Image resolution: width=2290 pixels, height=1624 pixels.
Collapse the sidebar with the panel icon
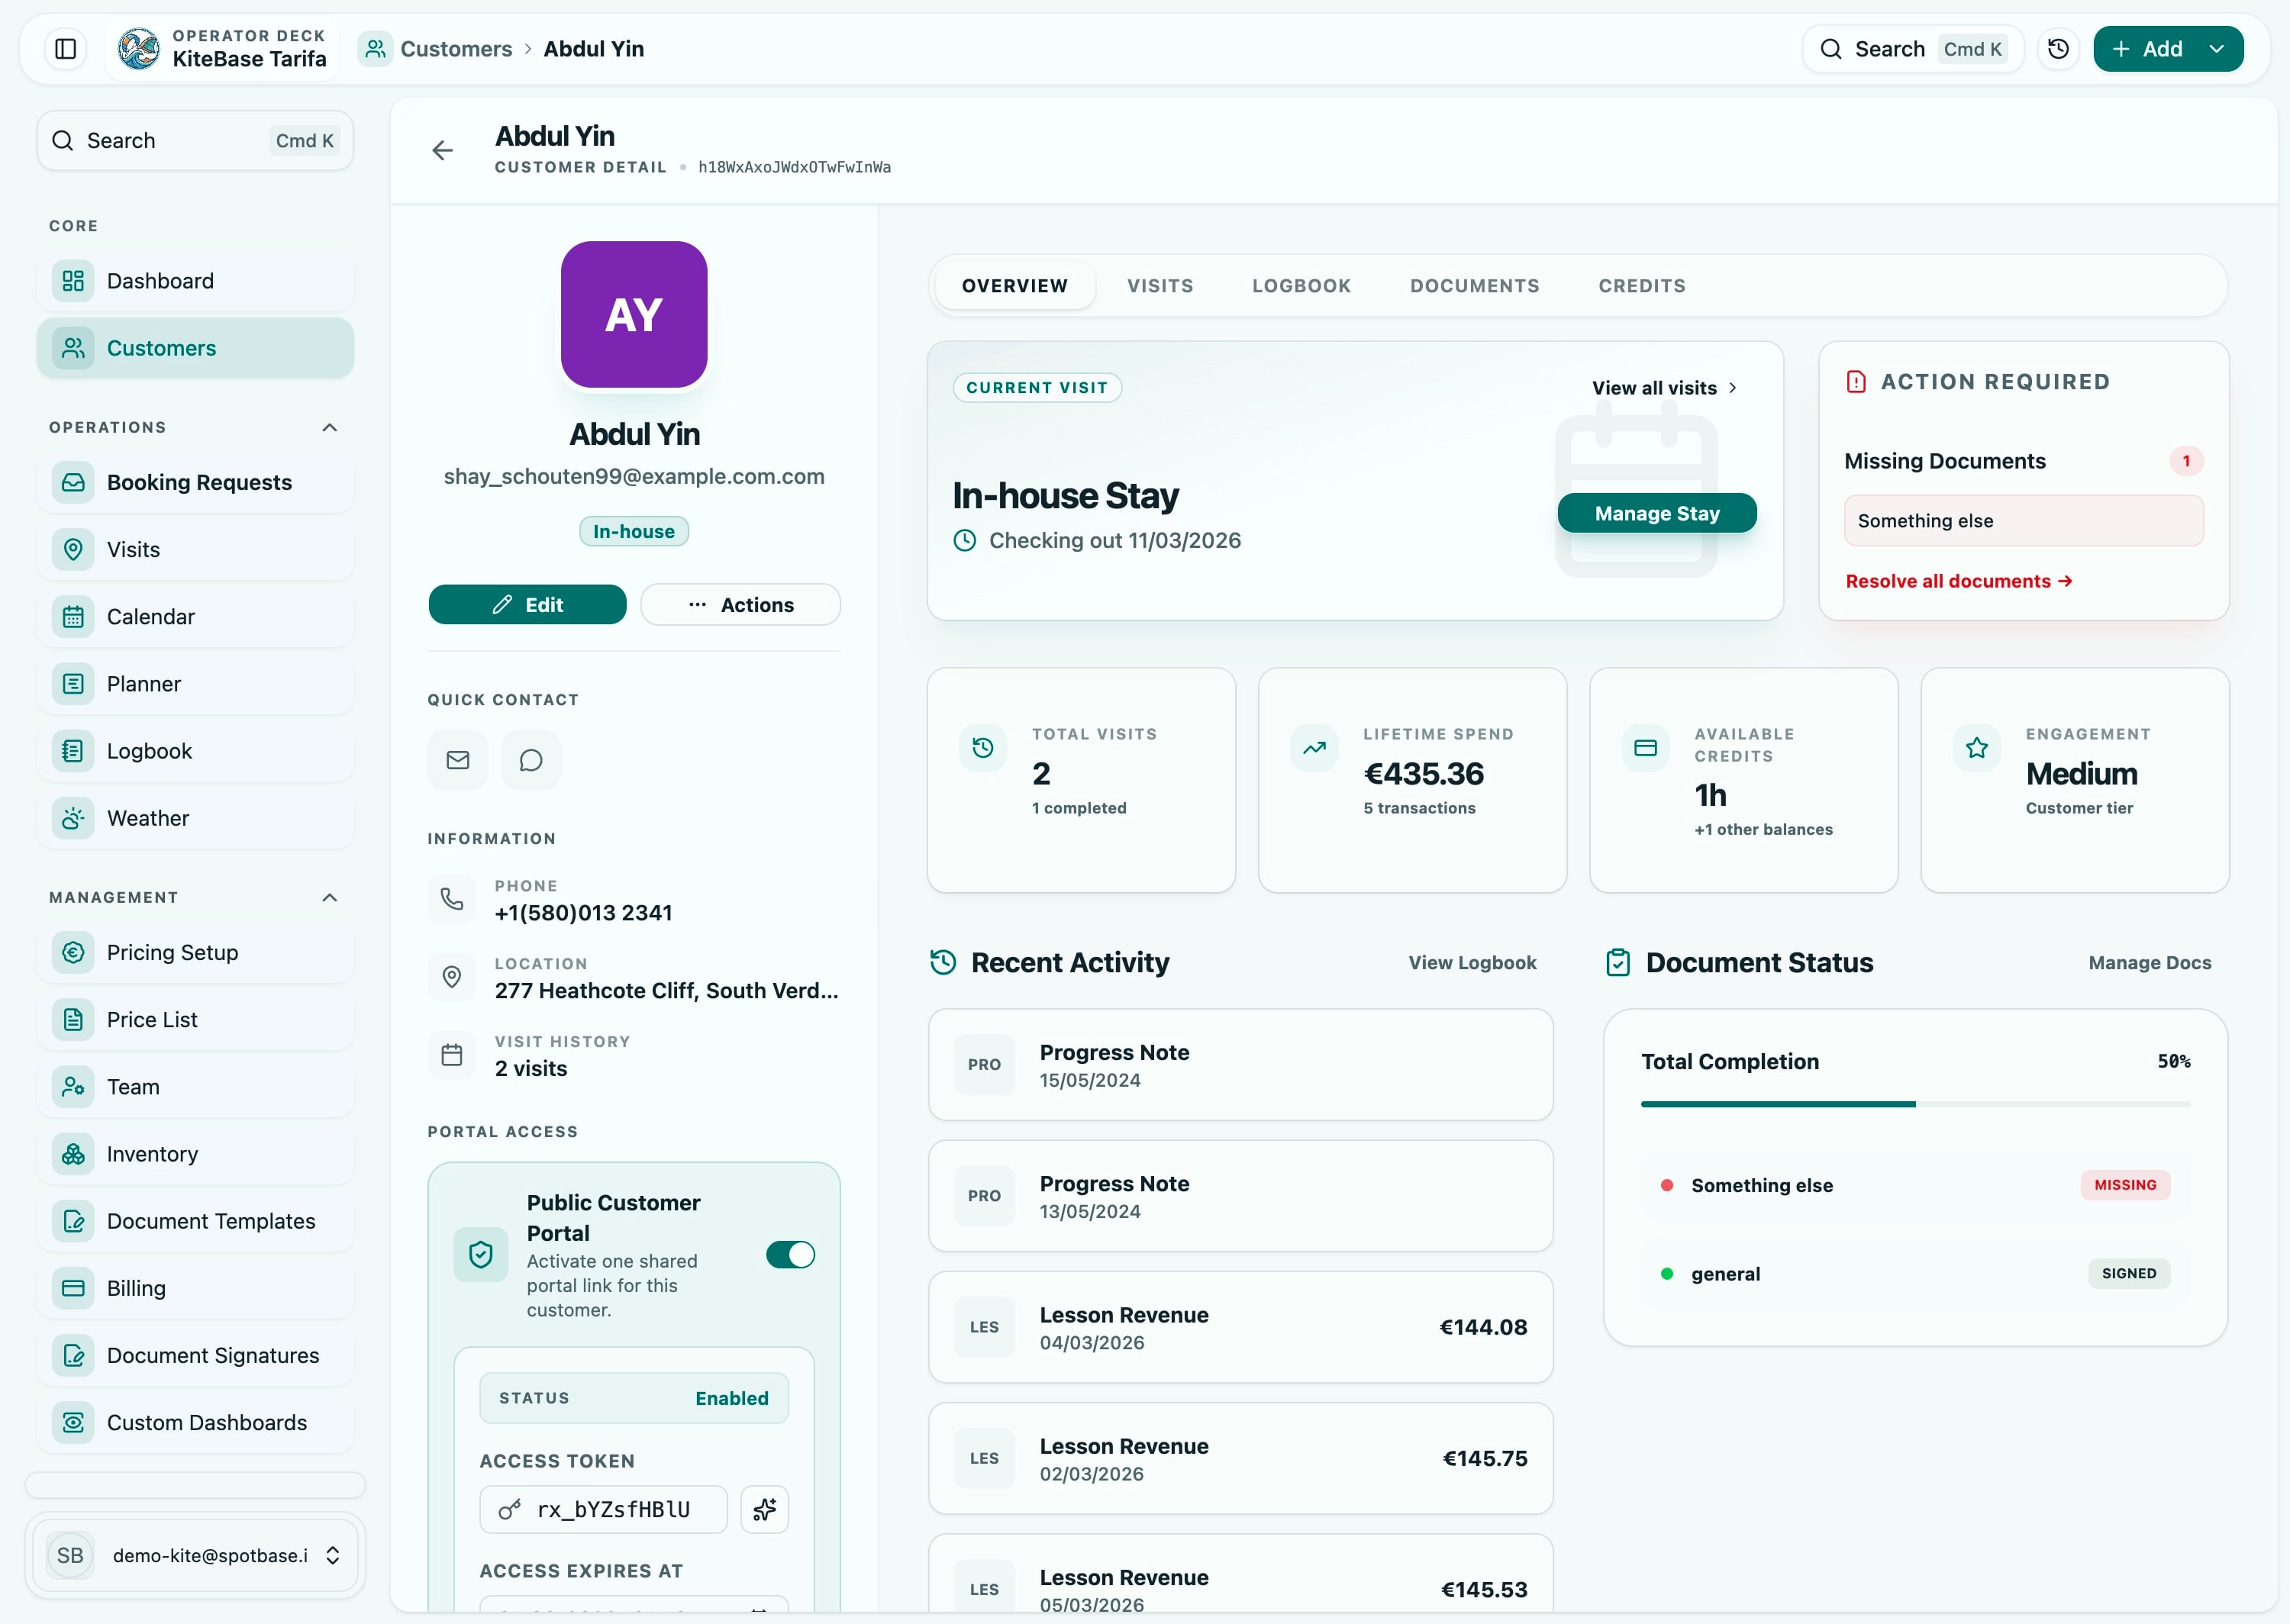tap(64, 48)
